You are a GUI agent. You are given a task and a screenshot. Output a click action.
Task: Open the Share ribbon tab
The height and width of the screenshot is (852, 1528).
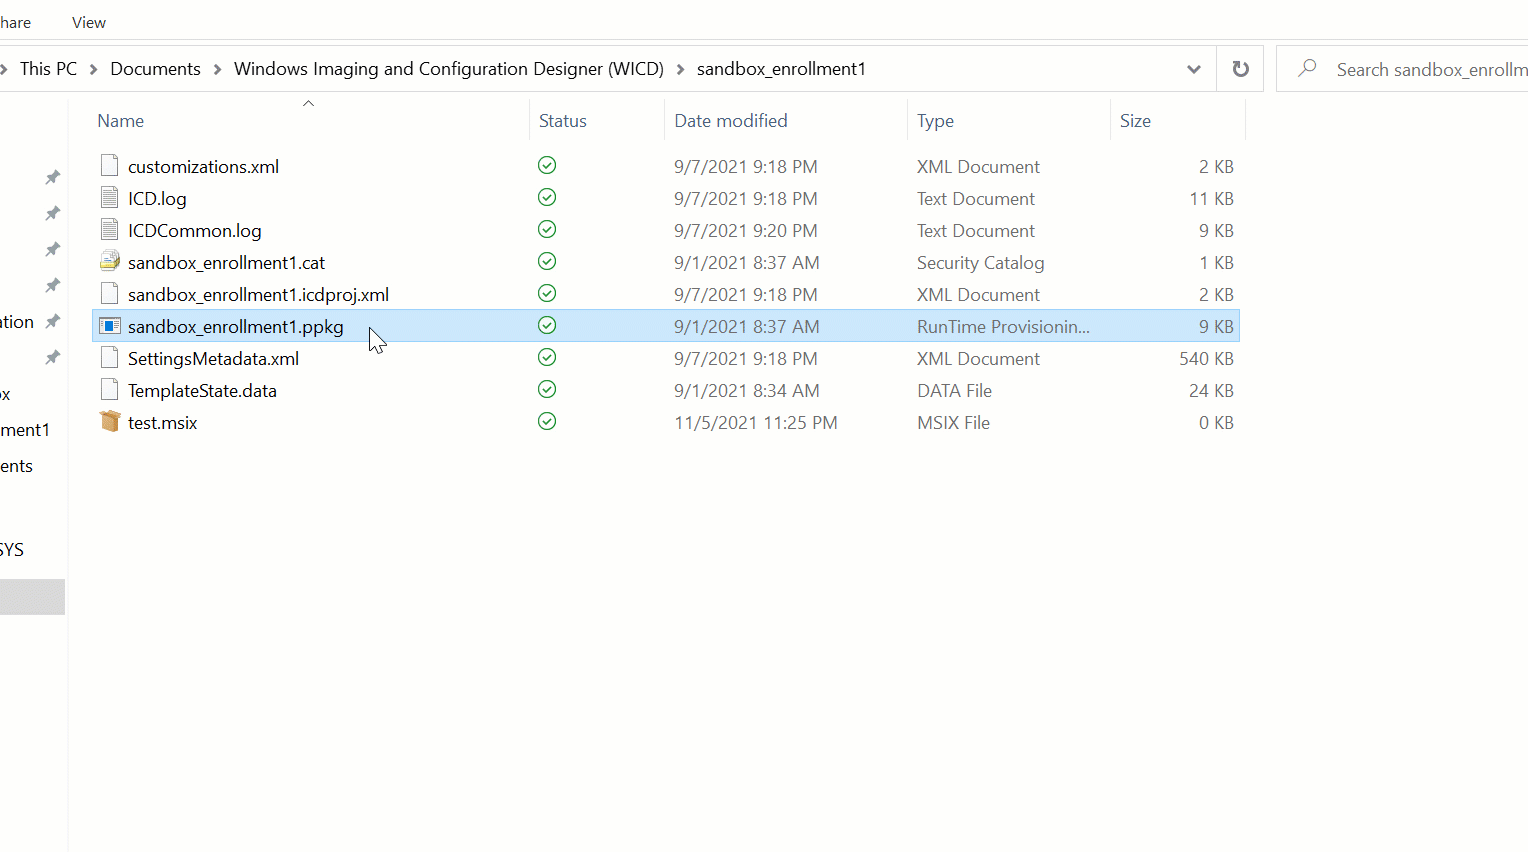tap(14, 21)
